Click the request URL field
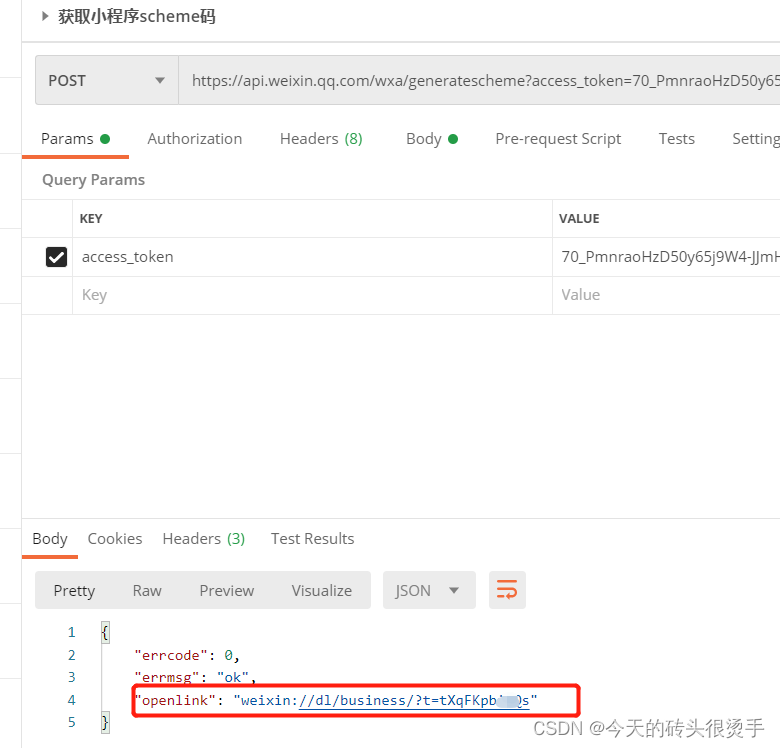The width and height of the screenshot is (780, 748). pos(479,81)
